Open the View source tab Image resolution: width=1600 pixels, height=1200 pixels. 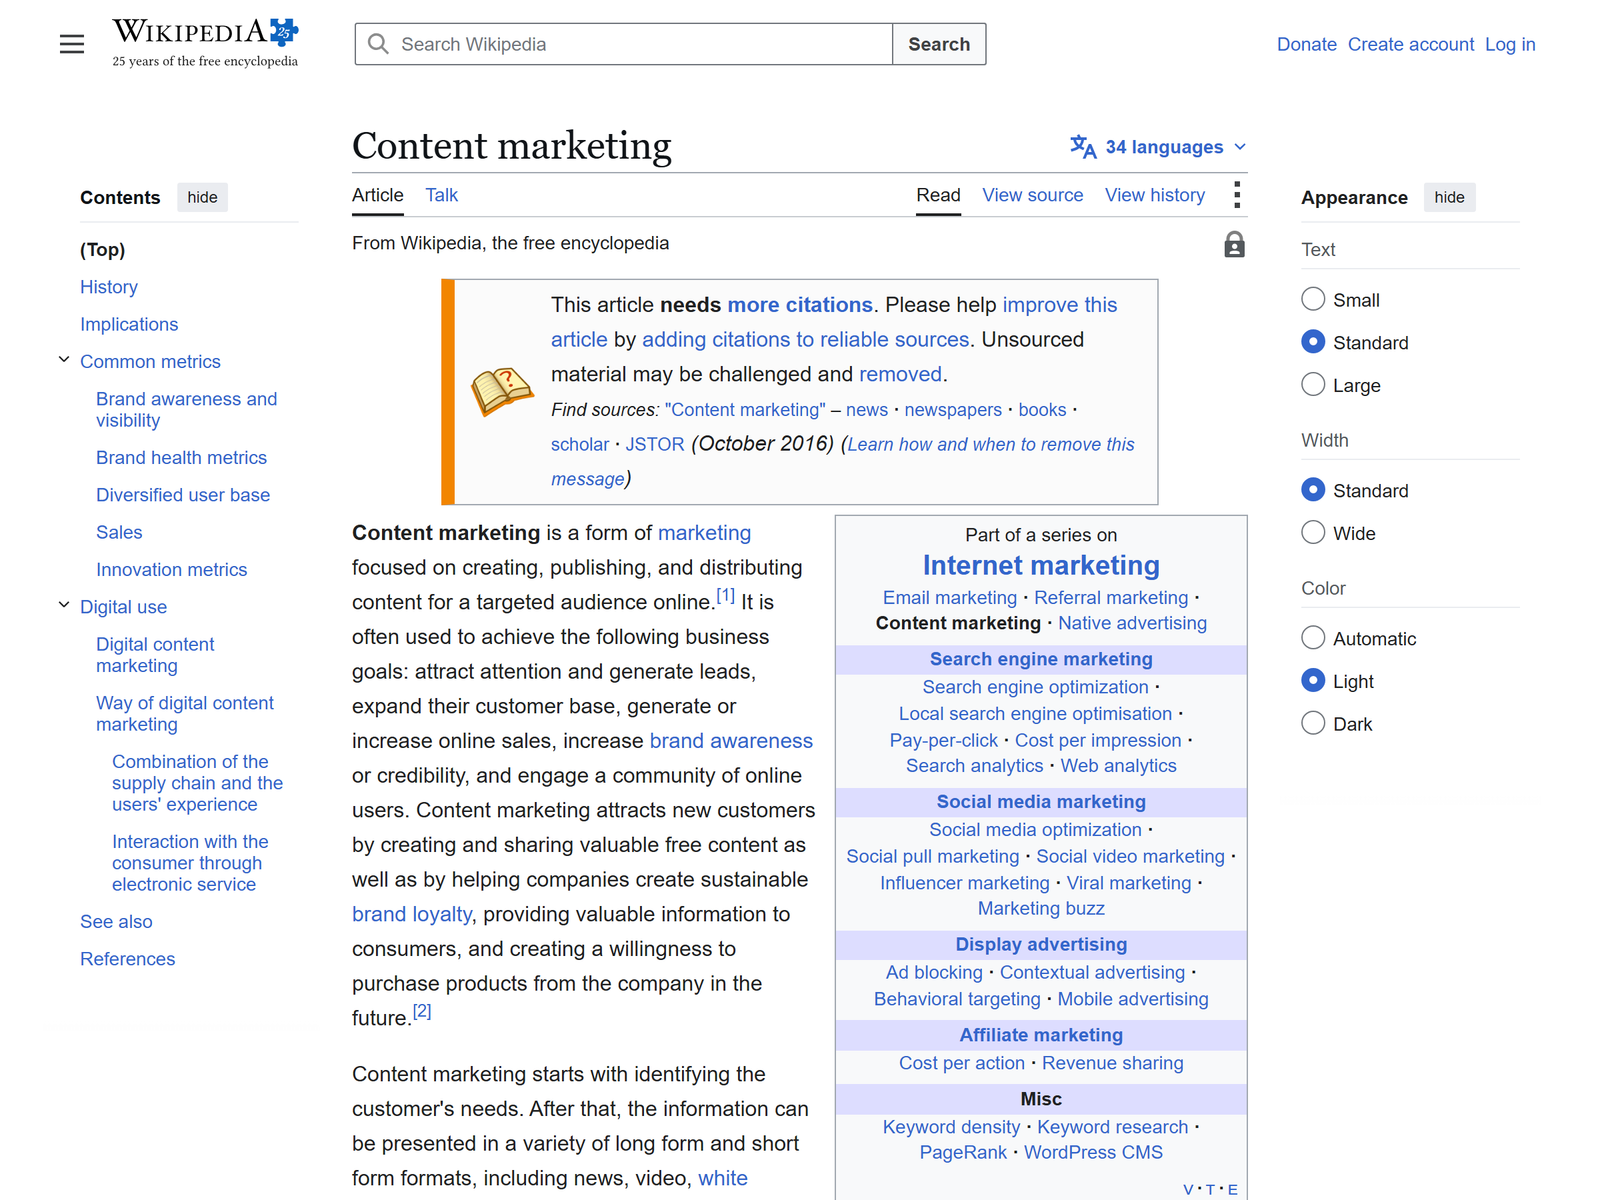[x=1032, y=195]
